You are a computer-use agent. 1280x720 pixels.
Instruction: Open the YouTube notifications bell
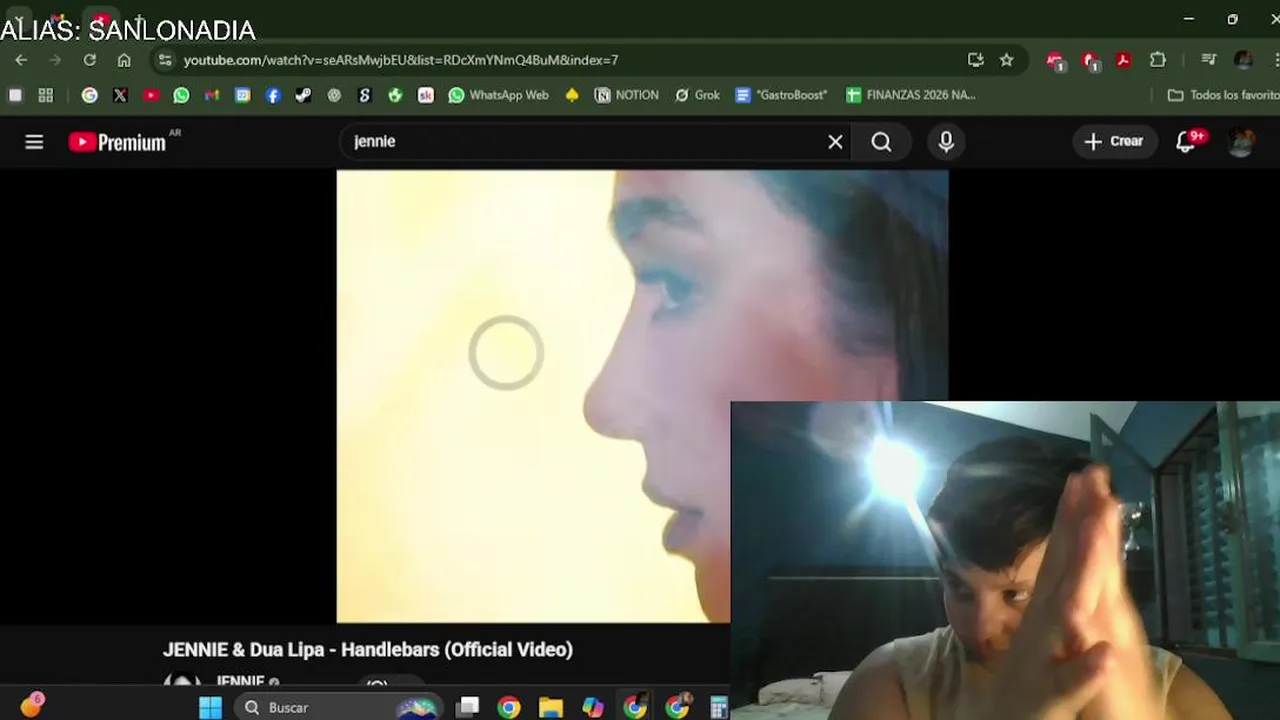1186,142
